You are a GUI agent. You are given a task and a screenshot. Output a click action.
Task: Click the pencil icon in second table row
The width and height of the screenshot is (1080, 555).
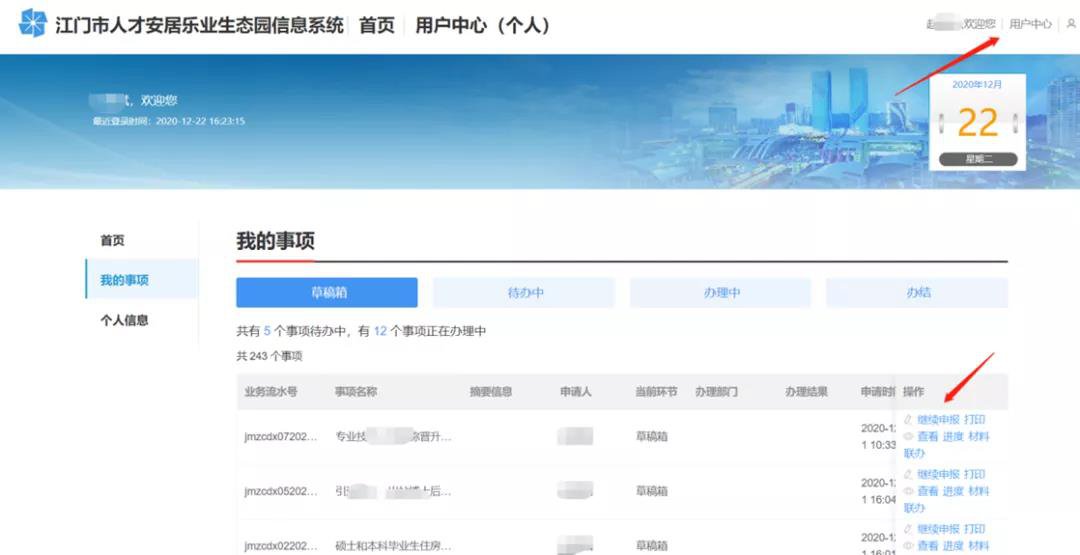[908, 475]
